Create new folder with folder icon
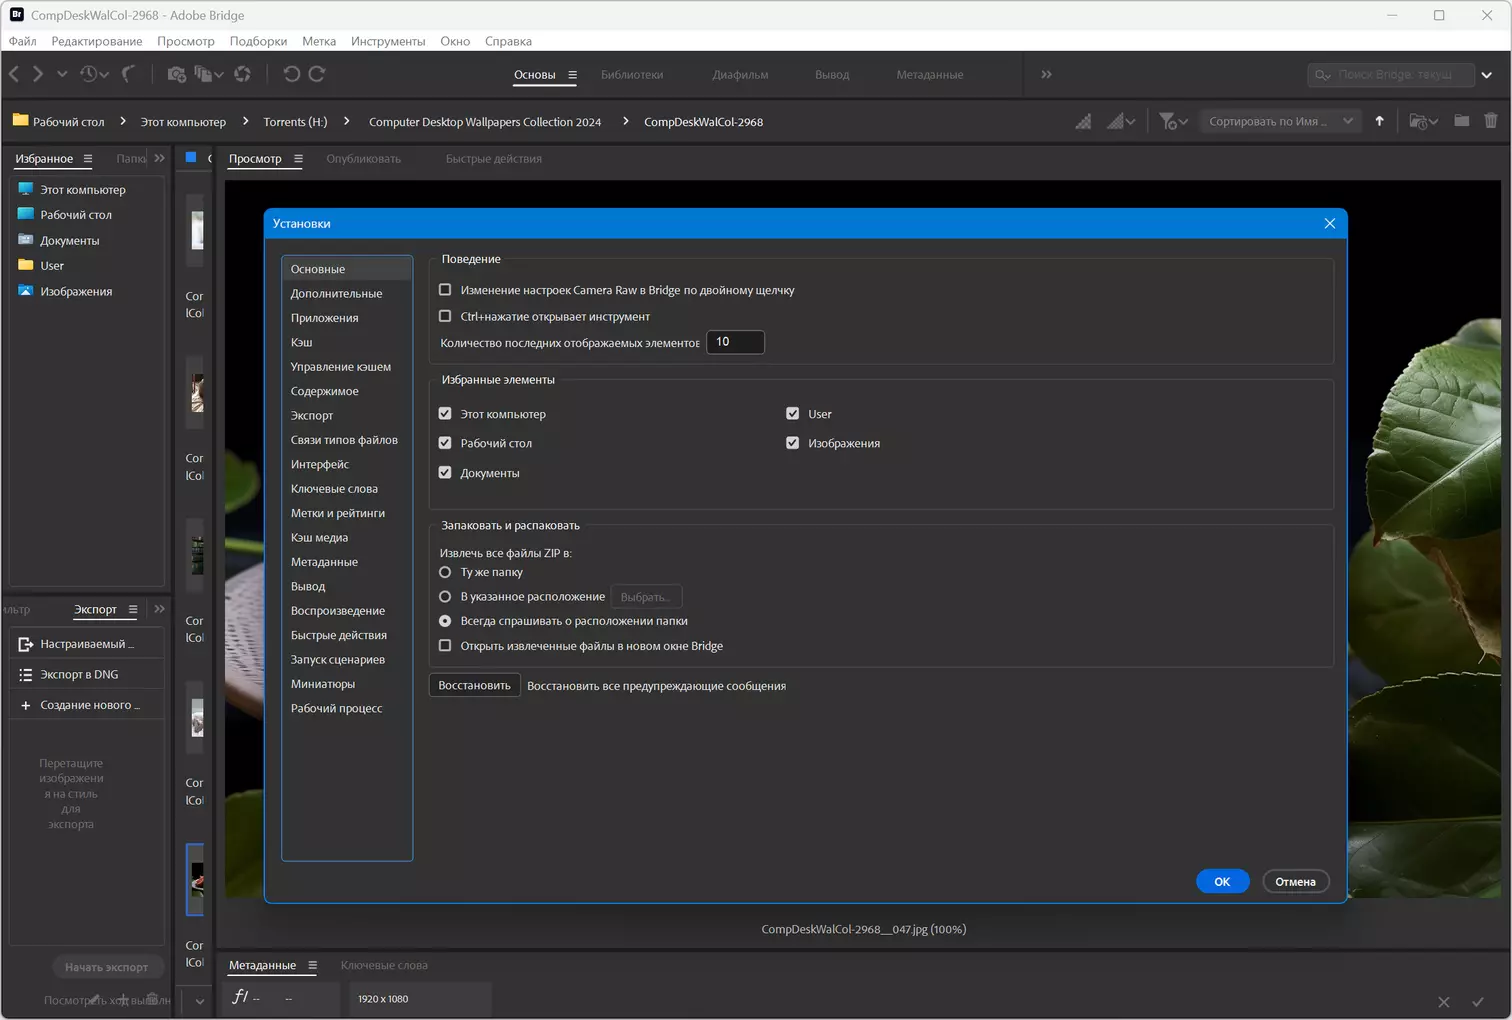 click(x=1461, y=121)
